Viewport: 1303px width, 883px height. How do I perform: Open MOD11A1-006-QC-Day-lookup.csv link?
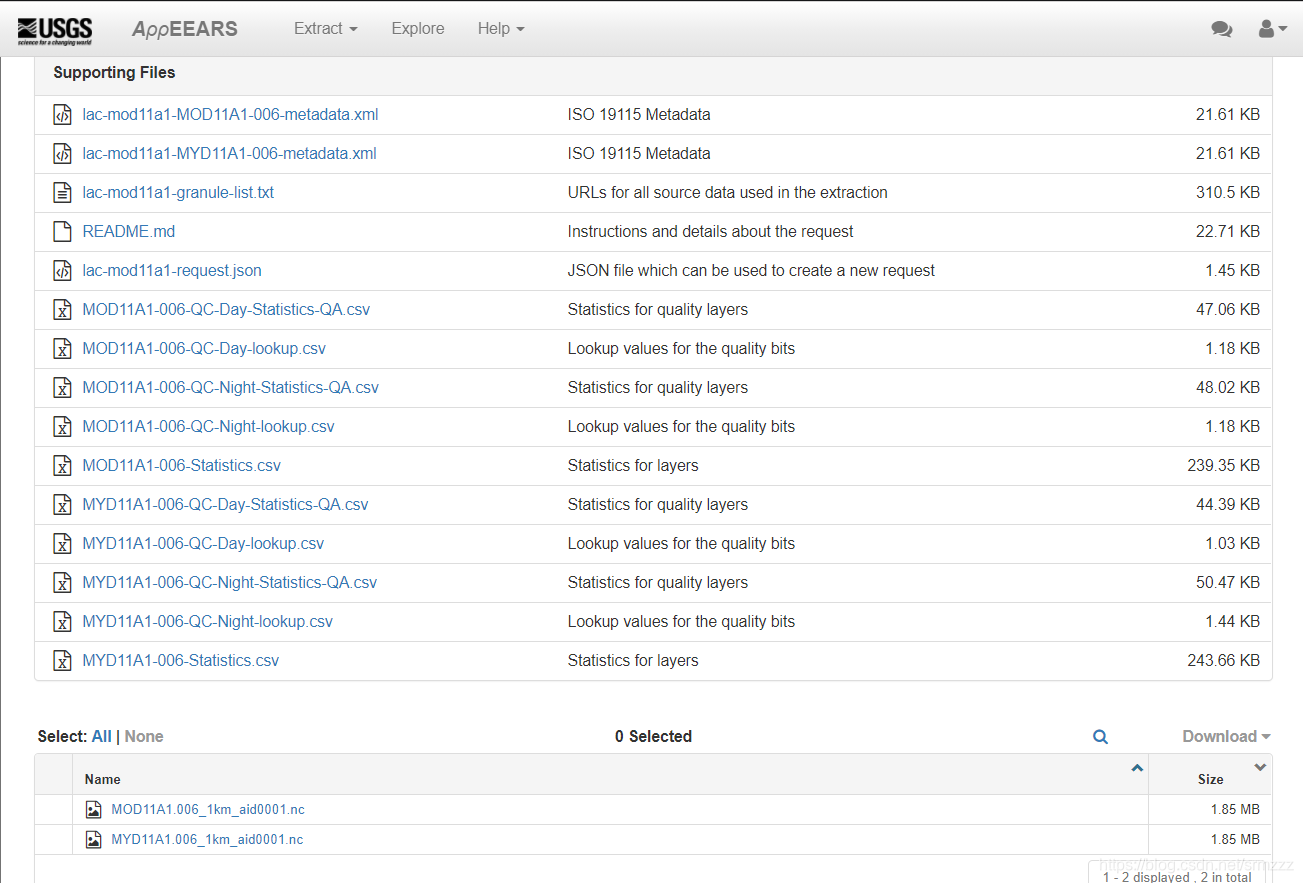pyautogui.click(x=204, y=349)
